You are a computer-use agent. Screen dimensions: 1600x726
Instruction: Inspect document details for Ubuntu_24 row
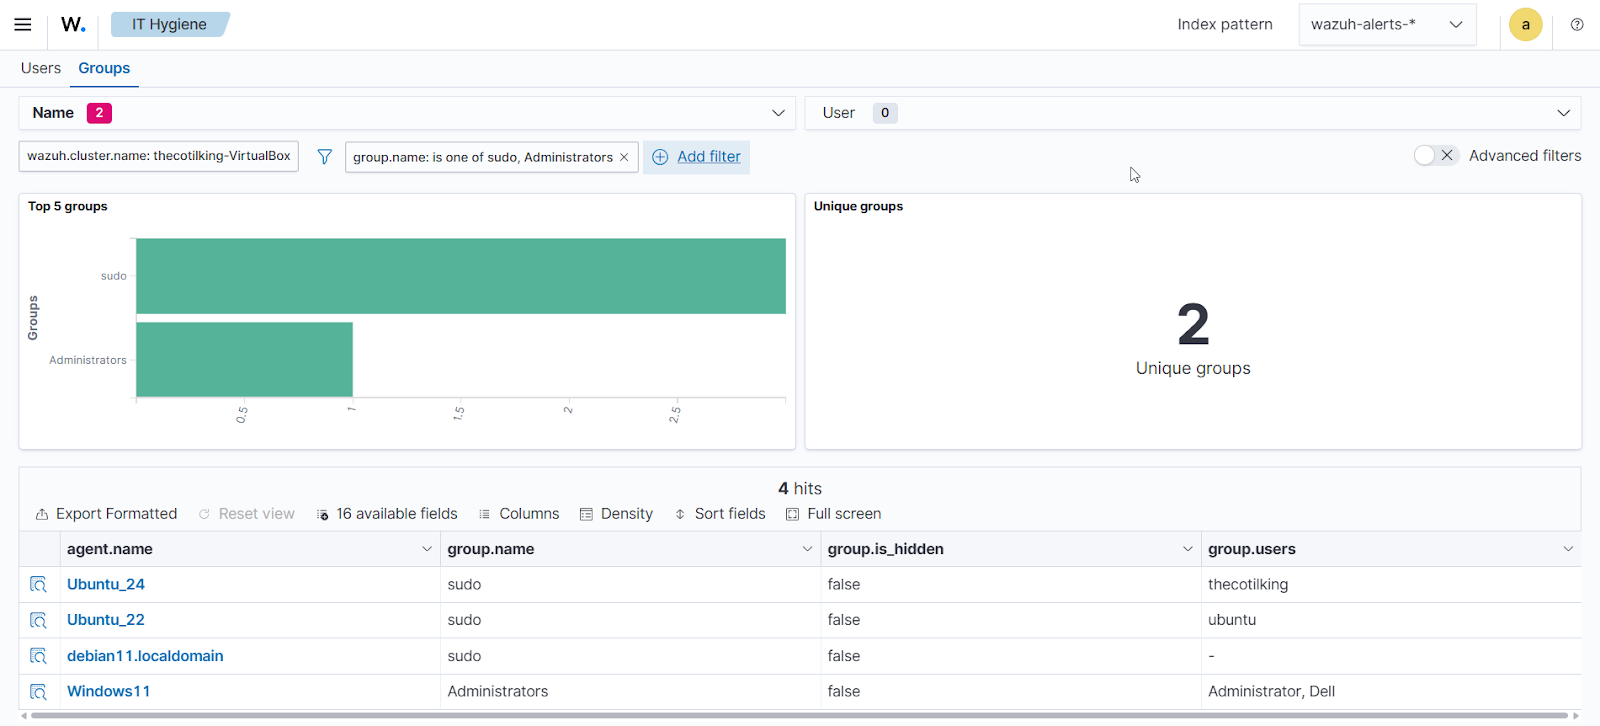[38, 584]
